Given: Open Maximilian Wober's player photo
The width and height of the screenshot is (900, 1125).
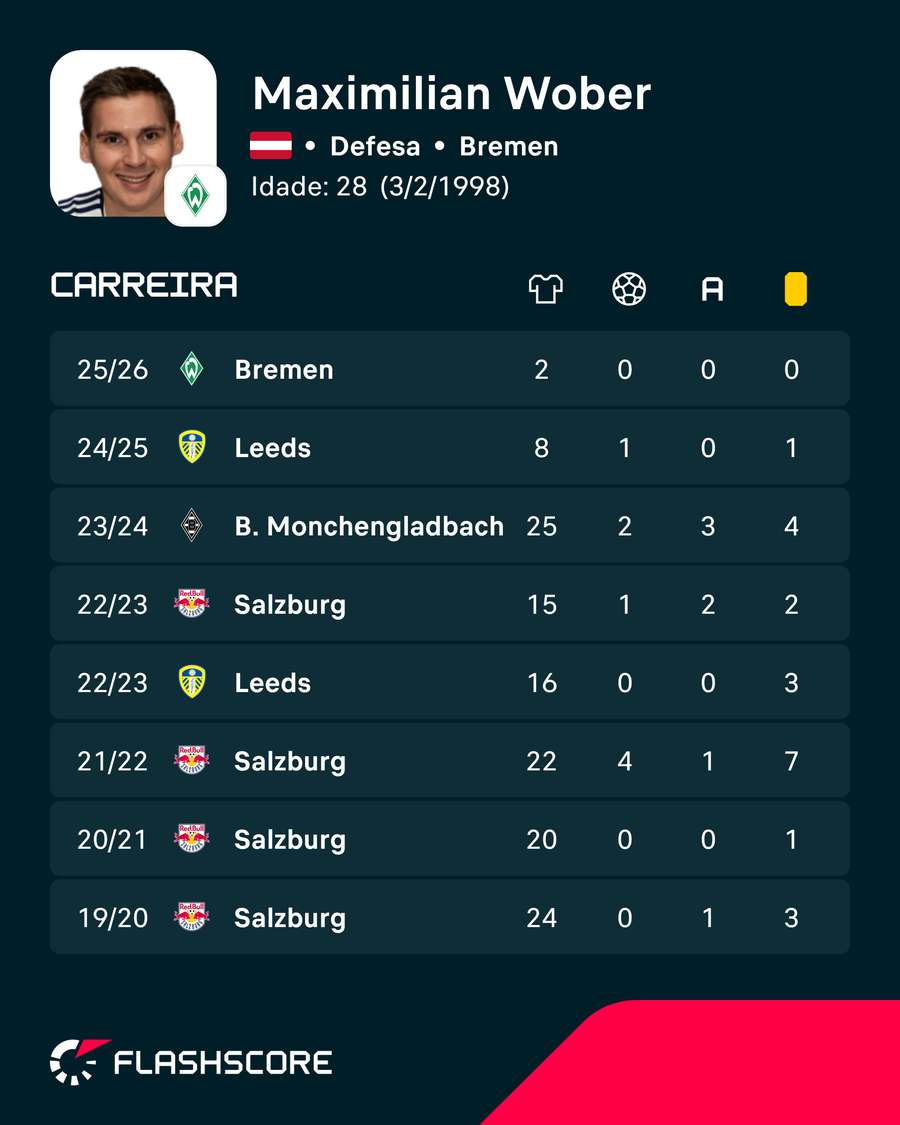Looking at the screenshot, I should point(133,133).
